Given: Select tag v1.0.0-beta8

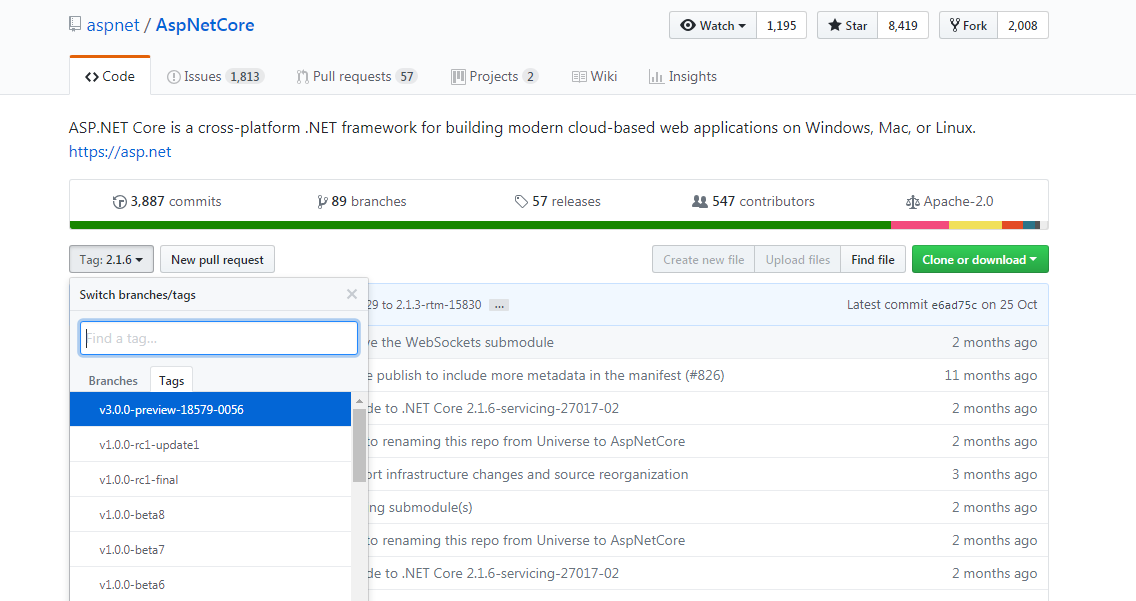Looking at the screenshot, I should pyautogui.click(x=210, y=514).
